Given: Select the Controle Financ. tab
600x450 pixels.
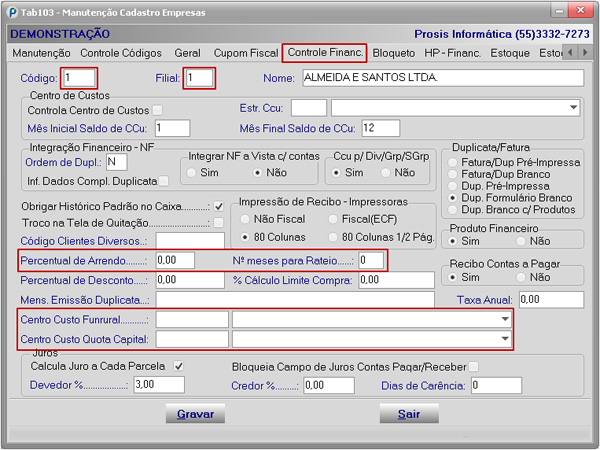Looking at the screenshot, I should 325,52.
